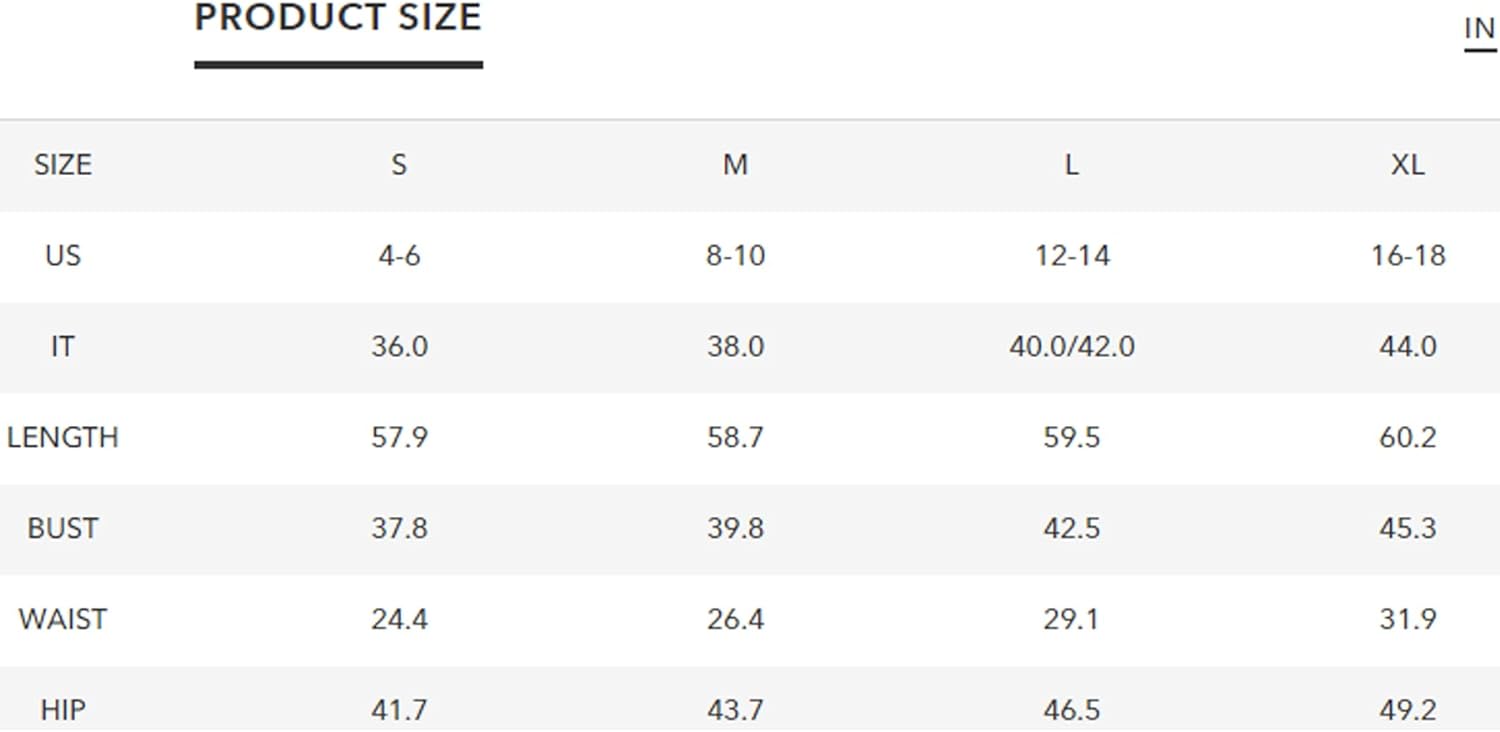Viewport: 1500px width, 732px height.
Task: Click the M size column header
Action: point(735,165)
